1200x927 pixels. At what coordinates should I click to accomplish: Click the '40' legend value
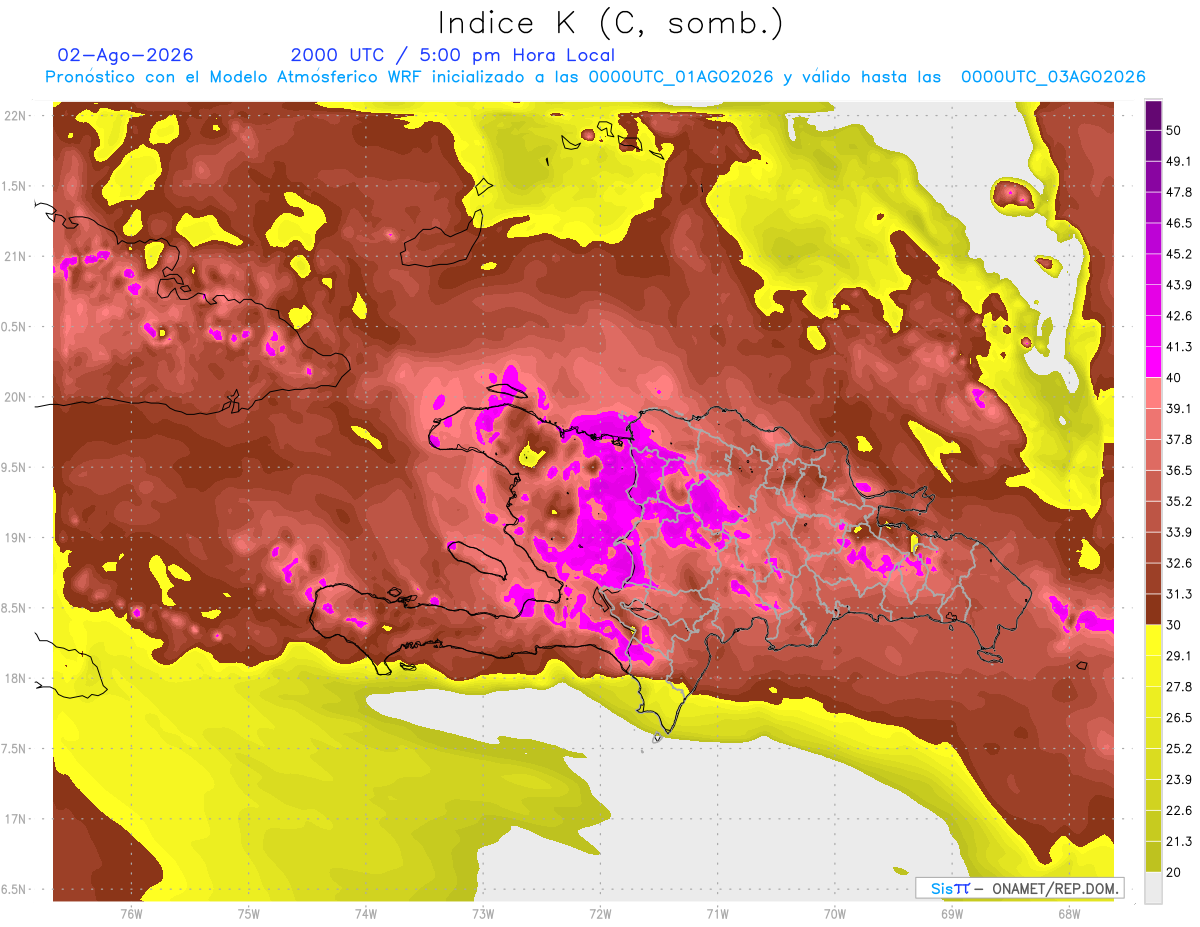click(1175, 378)
